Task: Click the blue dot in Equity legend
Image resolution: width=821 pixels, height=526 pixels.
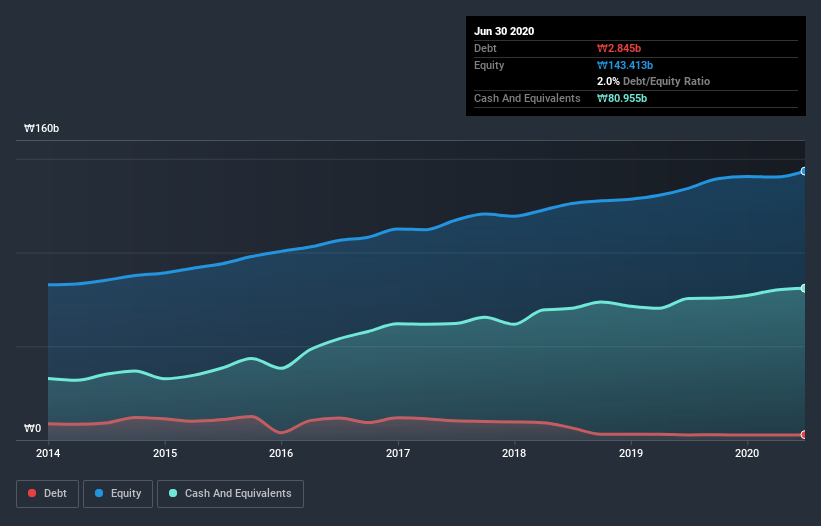Action: (x=99, y=493)
